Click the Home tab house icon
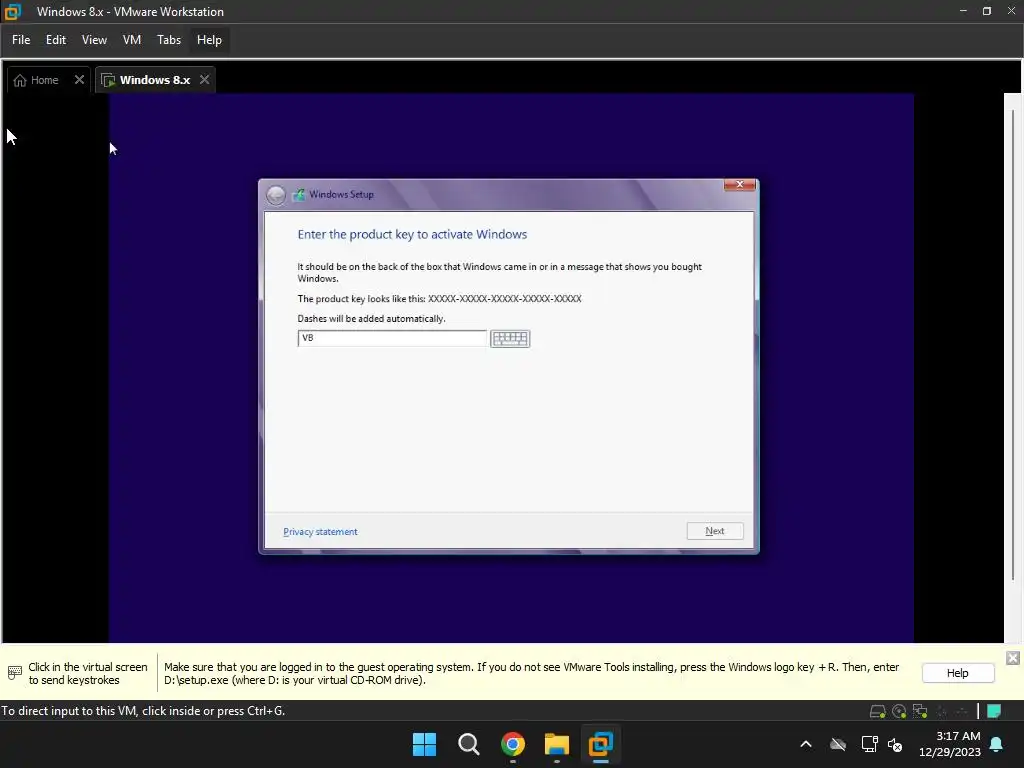This screenshot has width=1024, height=768. click(20, 80)
